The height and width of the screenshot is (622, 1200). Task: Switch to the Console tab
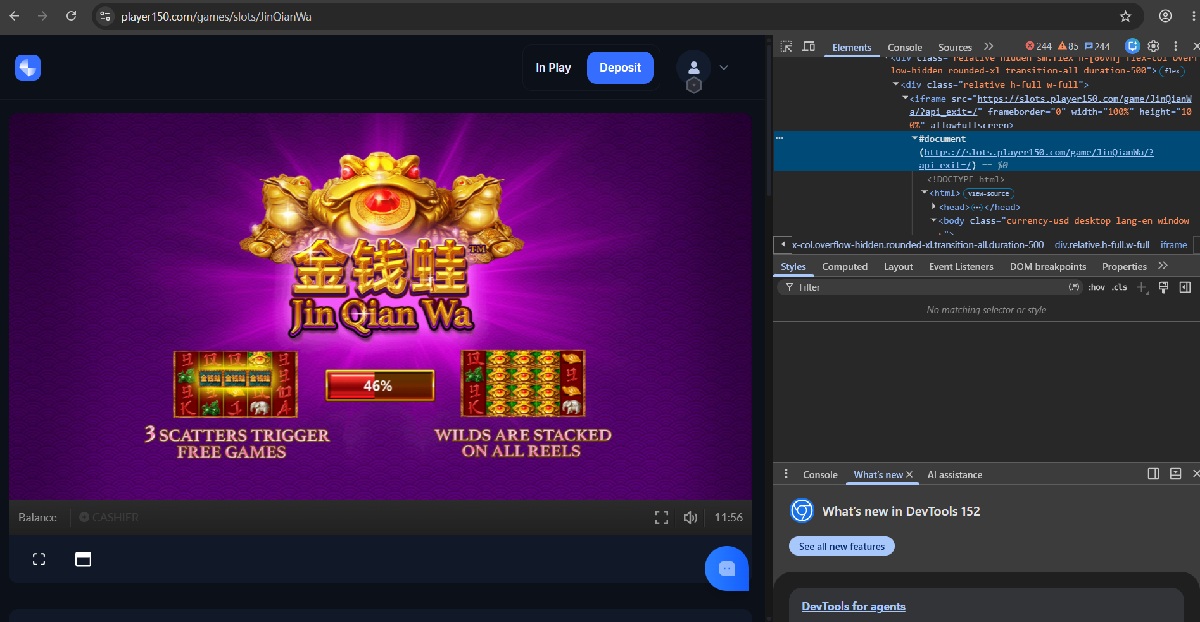tap(905, 47)
